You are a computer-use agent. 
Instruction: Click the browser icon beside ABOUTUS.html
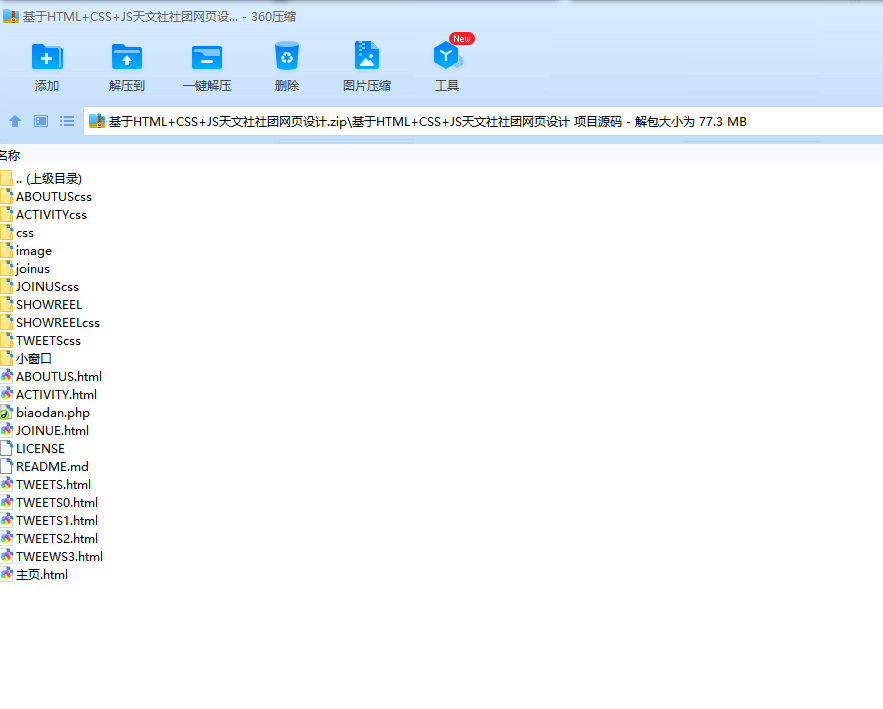pyautogui.click(x=6, y=377)
